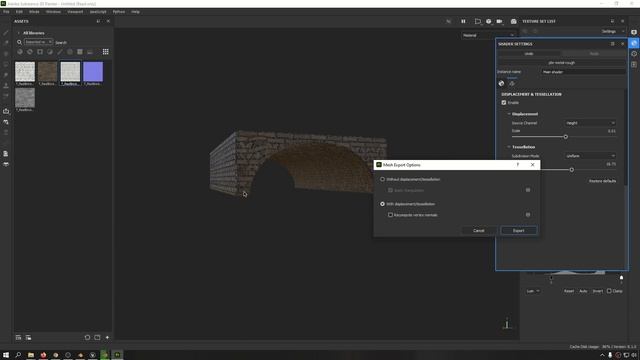Select 'Without displacement/tessellation' radio option
This screenshot has height=360, width=640.
(382, 179)
